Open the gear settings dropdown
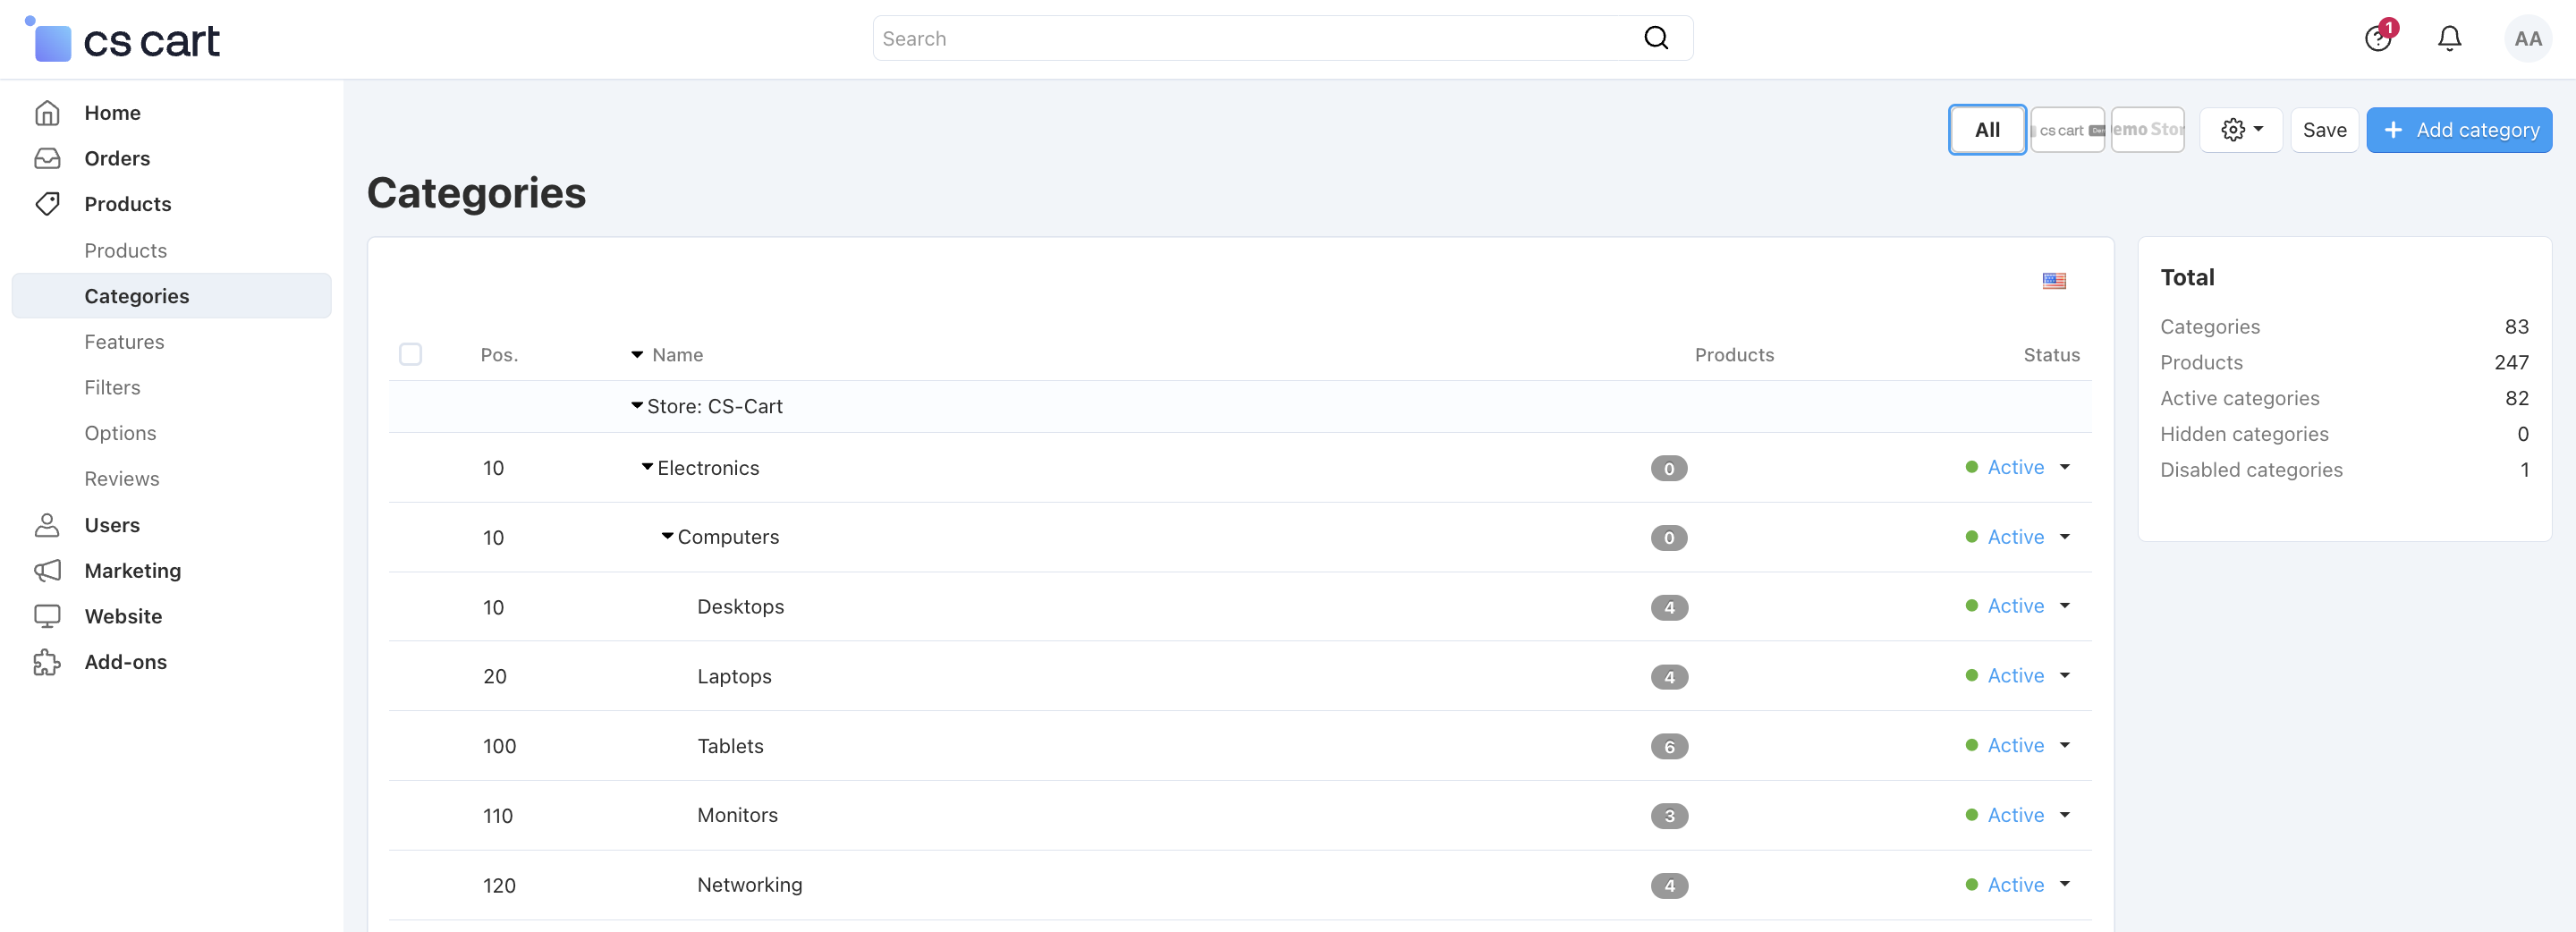2576x932 pixels. click(x=2240, y=130)
